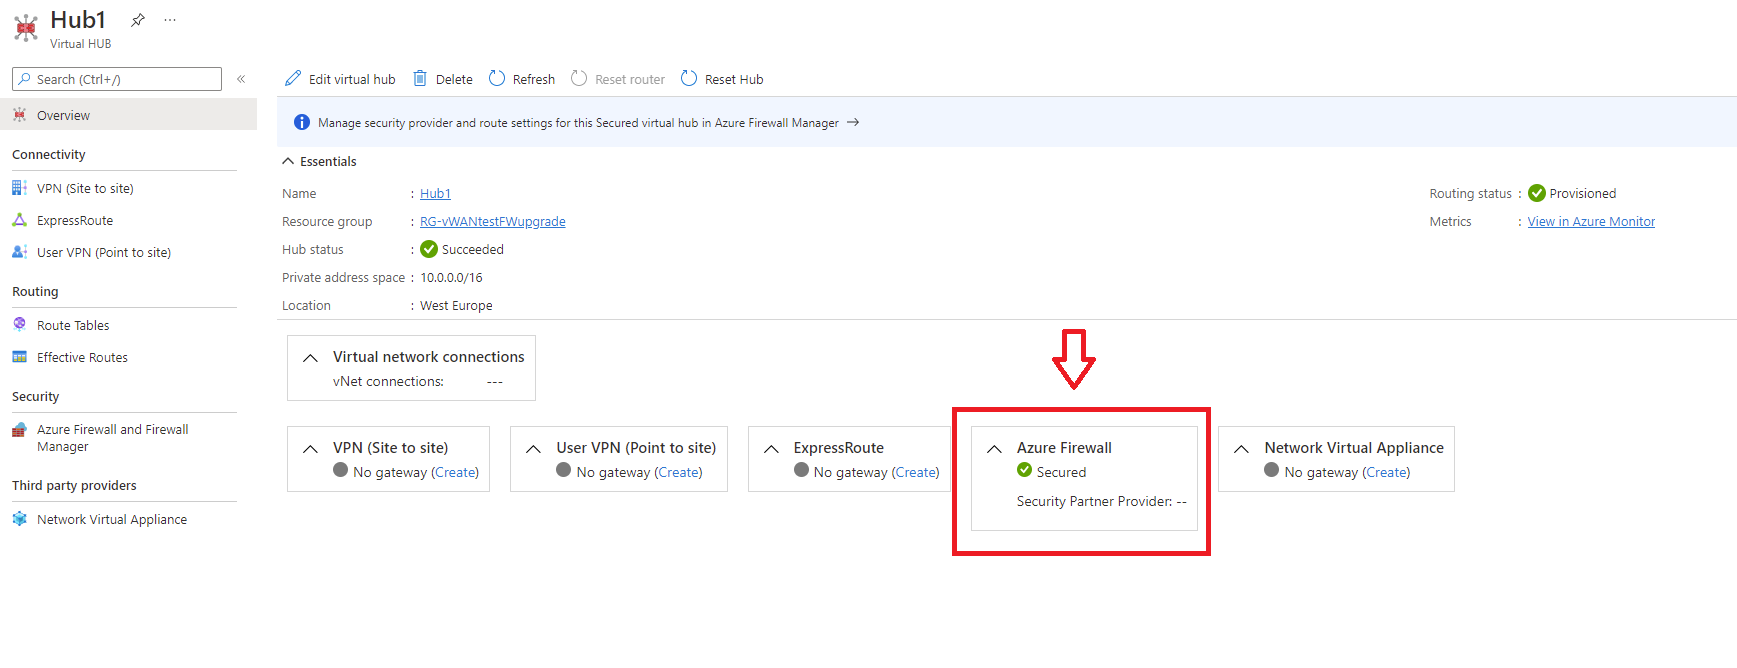Follow the arrow to Azure Firewall Manager

(x=853, y=123)
